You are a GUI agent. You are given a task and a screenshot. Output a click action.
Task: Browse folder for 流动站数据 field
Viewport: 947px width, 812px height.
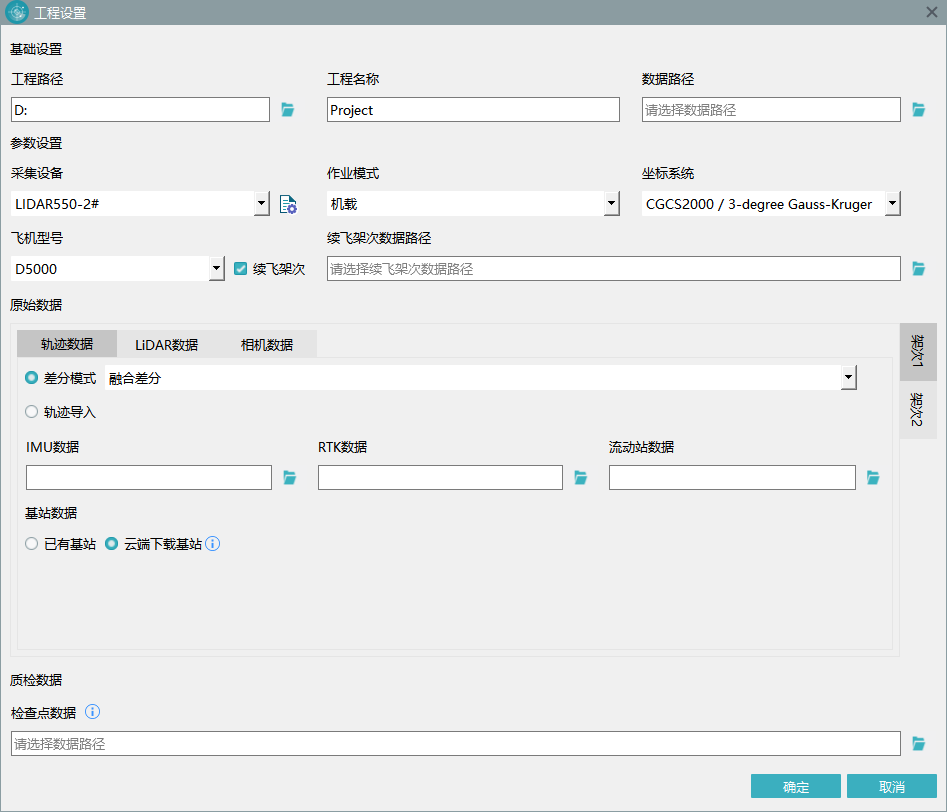873,478
